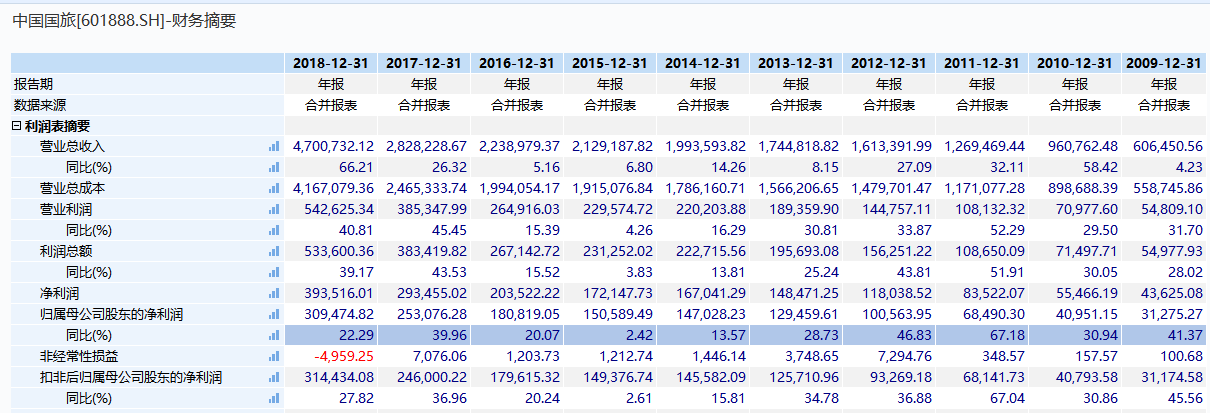Open chart icon for 同比(%) below 营业总收入
Image resolution: width=1210 pixels, height=413 pixels.
(274, 167)
